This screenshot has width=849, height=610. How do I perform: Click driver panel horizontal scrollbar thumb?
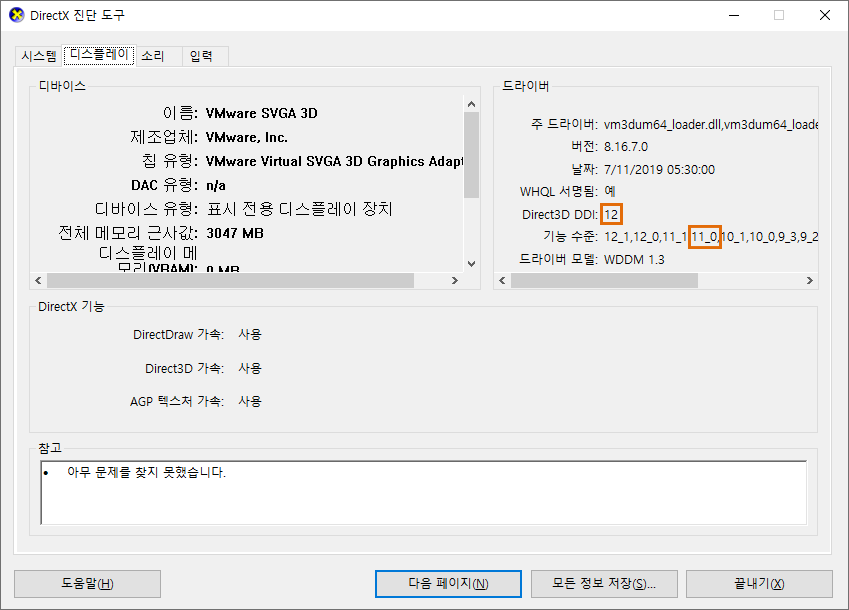604,280
